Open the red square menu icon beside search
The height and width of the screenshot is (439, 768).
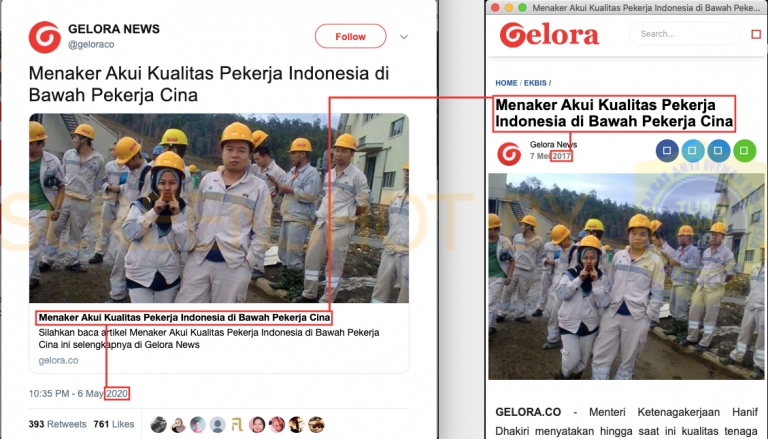point(756,34)
